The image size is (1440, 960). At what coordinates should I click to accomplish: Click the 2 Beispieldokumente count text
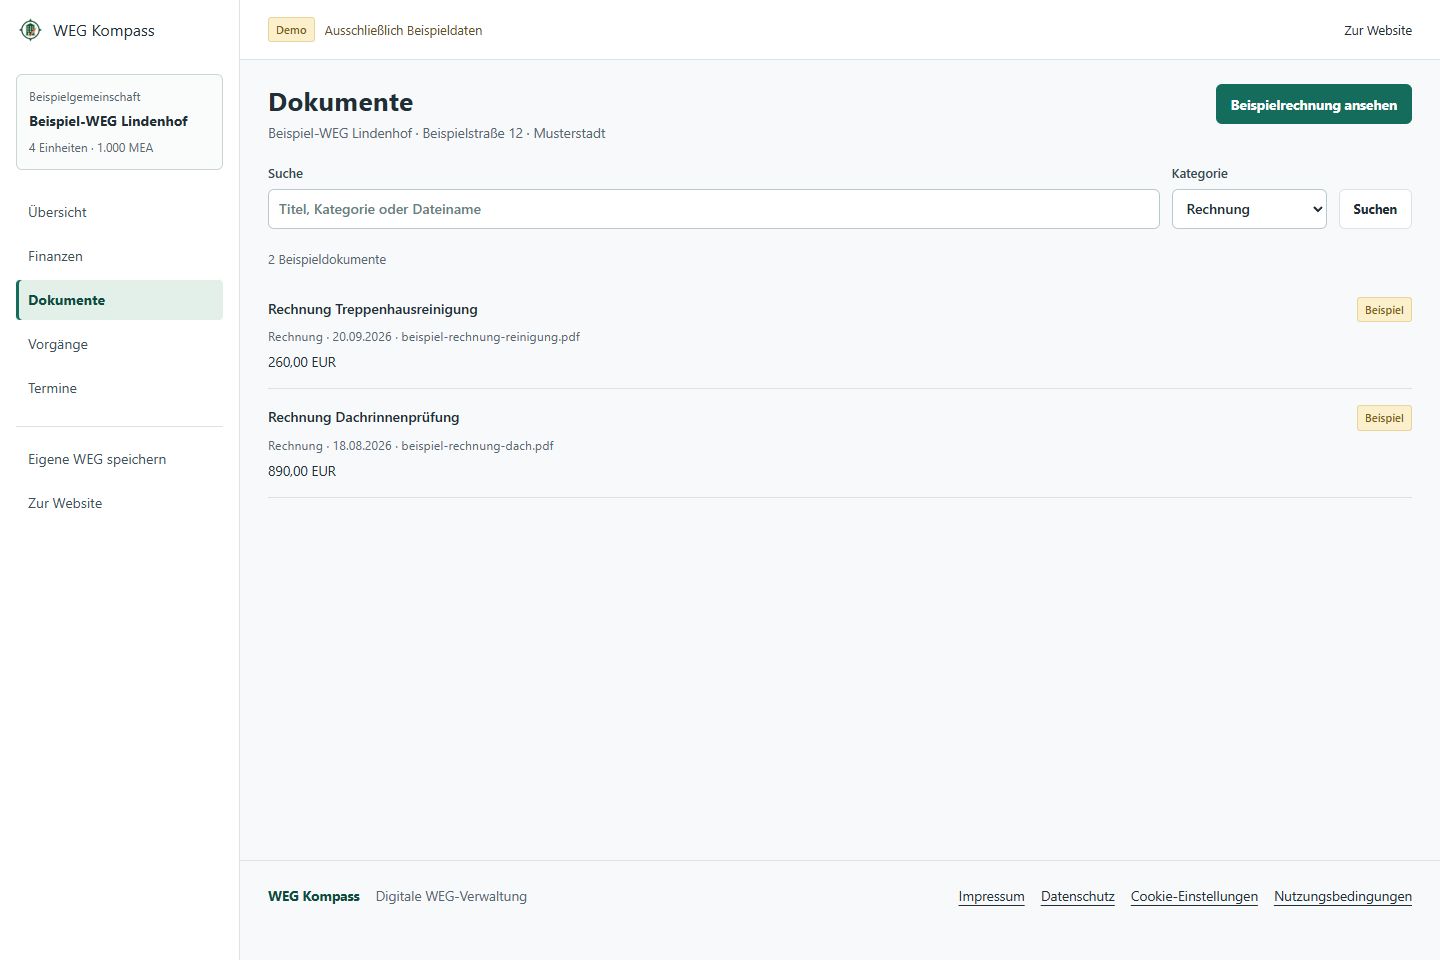[x=327, y=259]
